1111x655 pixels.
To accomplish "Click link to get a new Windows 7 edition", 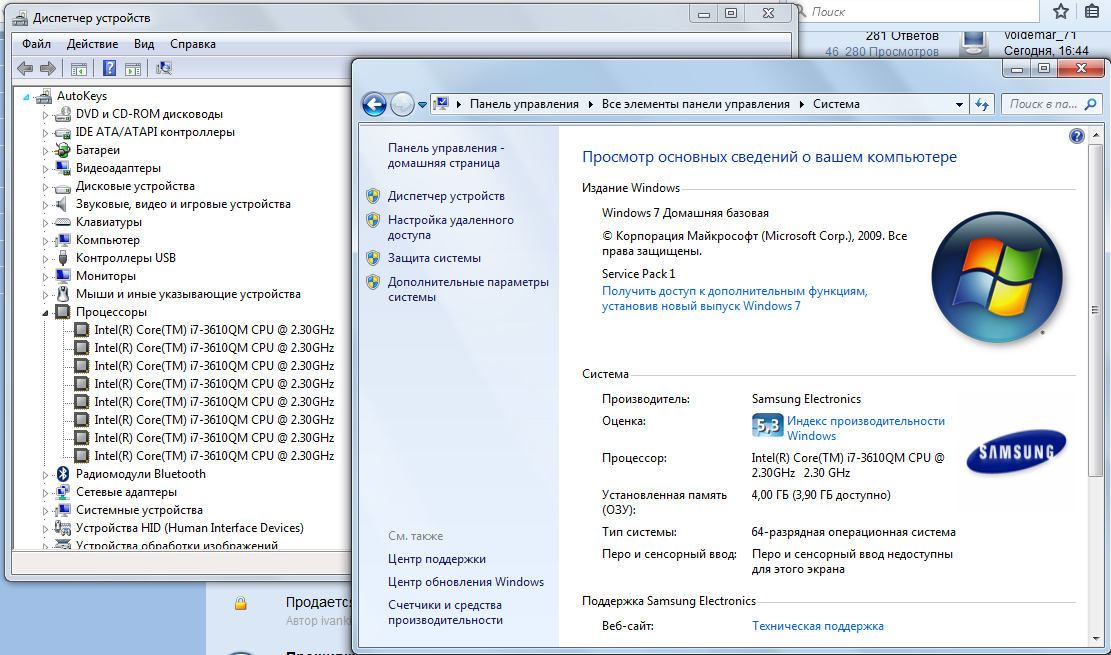I will [x=735, y=298].
